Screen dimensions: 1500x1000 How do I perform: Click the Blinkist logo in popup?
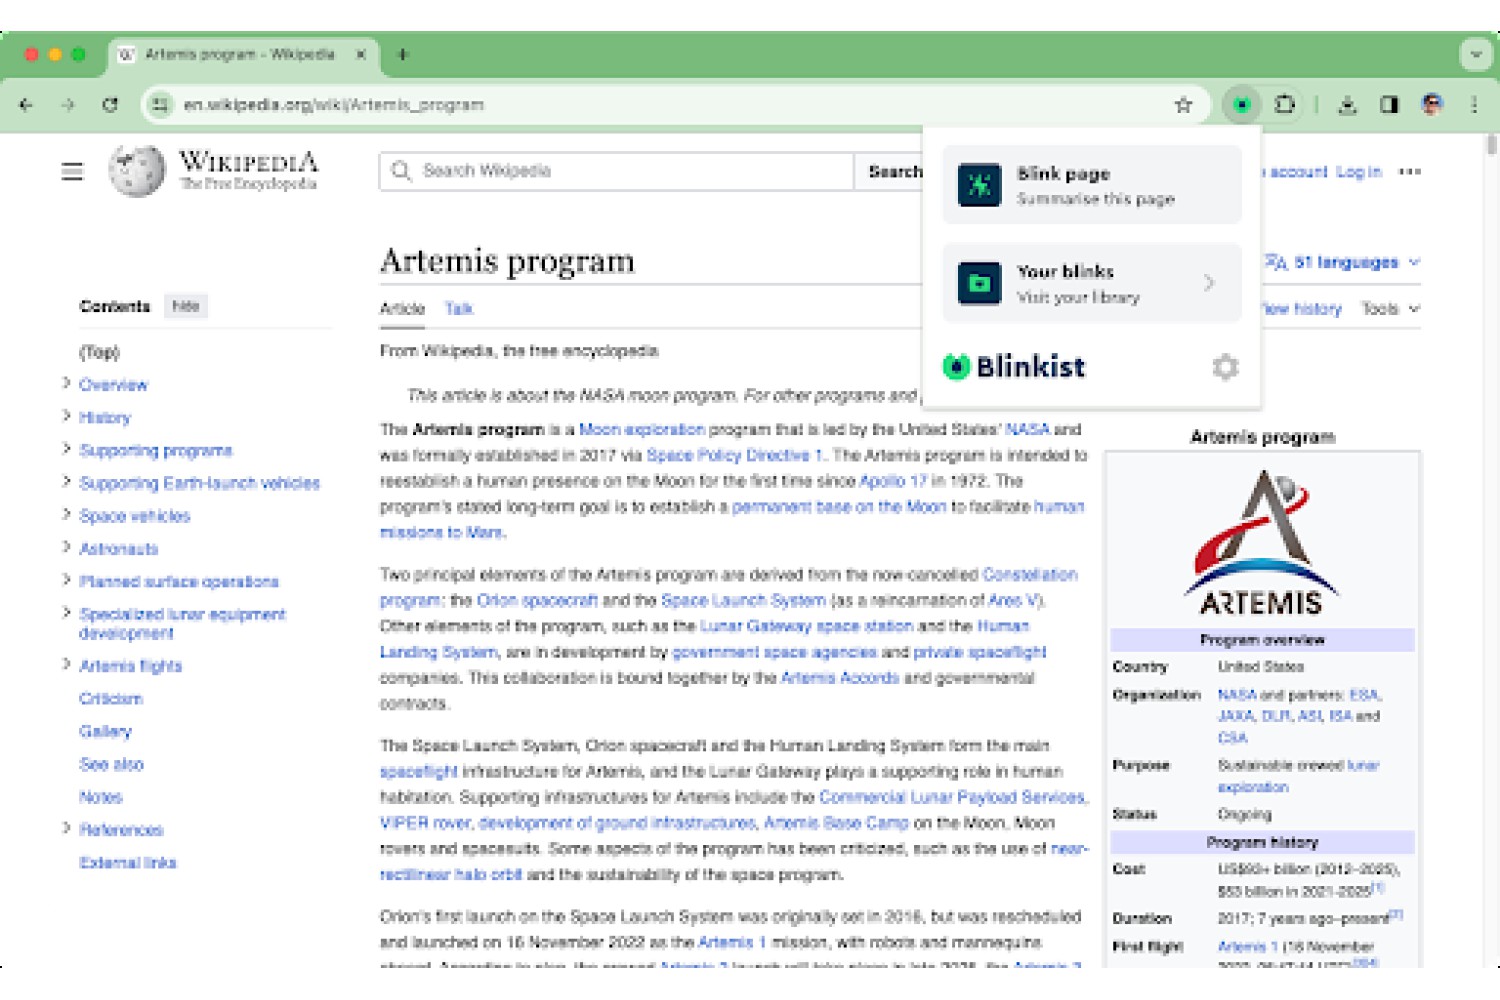point(1014,367)
